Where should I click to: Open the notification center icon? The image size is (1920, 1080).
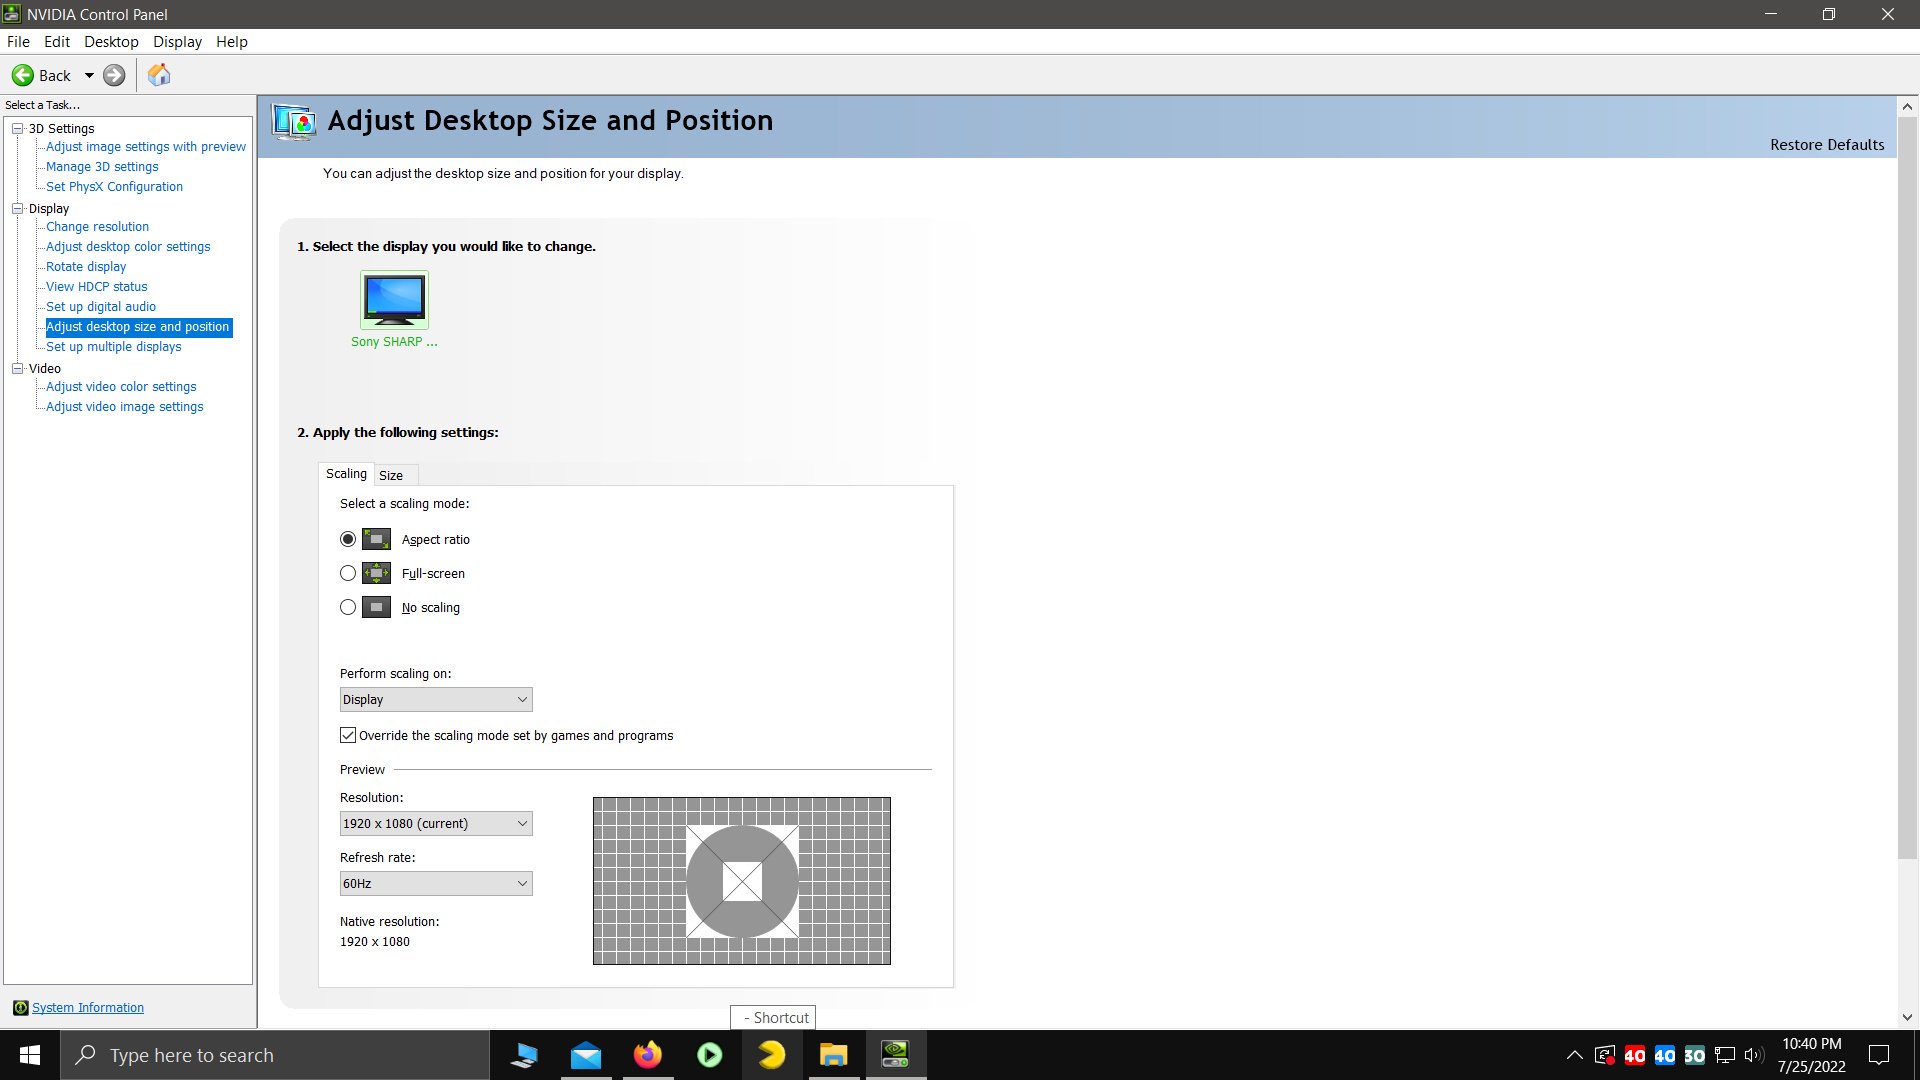pos(1879,1055)
